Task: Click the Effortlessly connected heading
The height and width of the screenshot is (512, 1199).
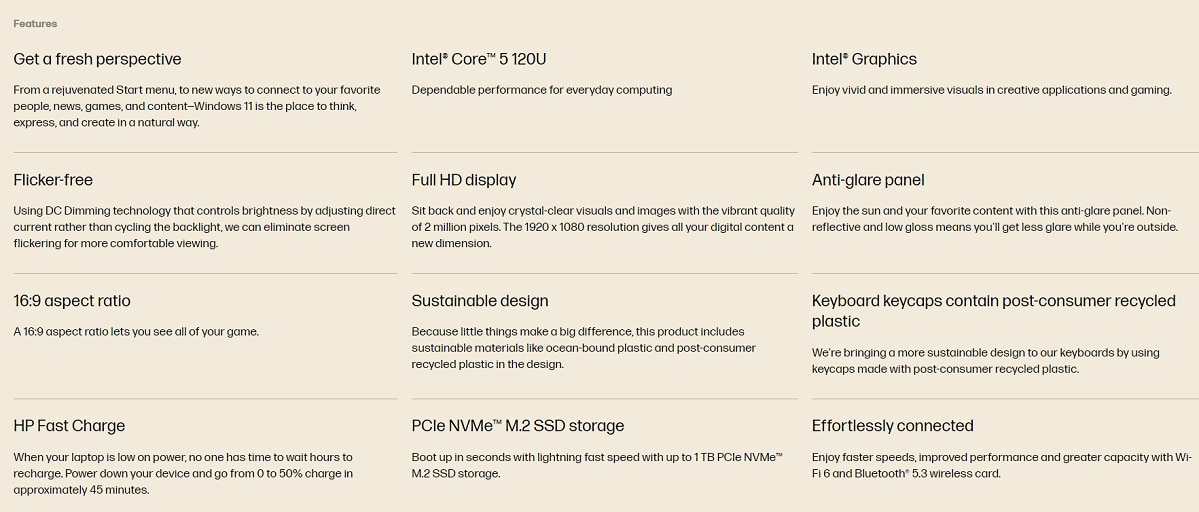Action: (892, 426)
